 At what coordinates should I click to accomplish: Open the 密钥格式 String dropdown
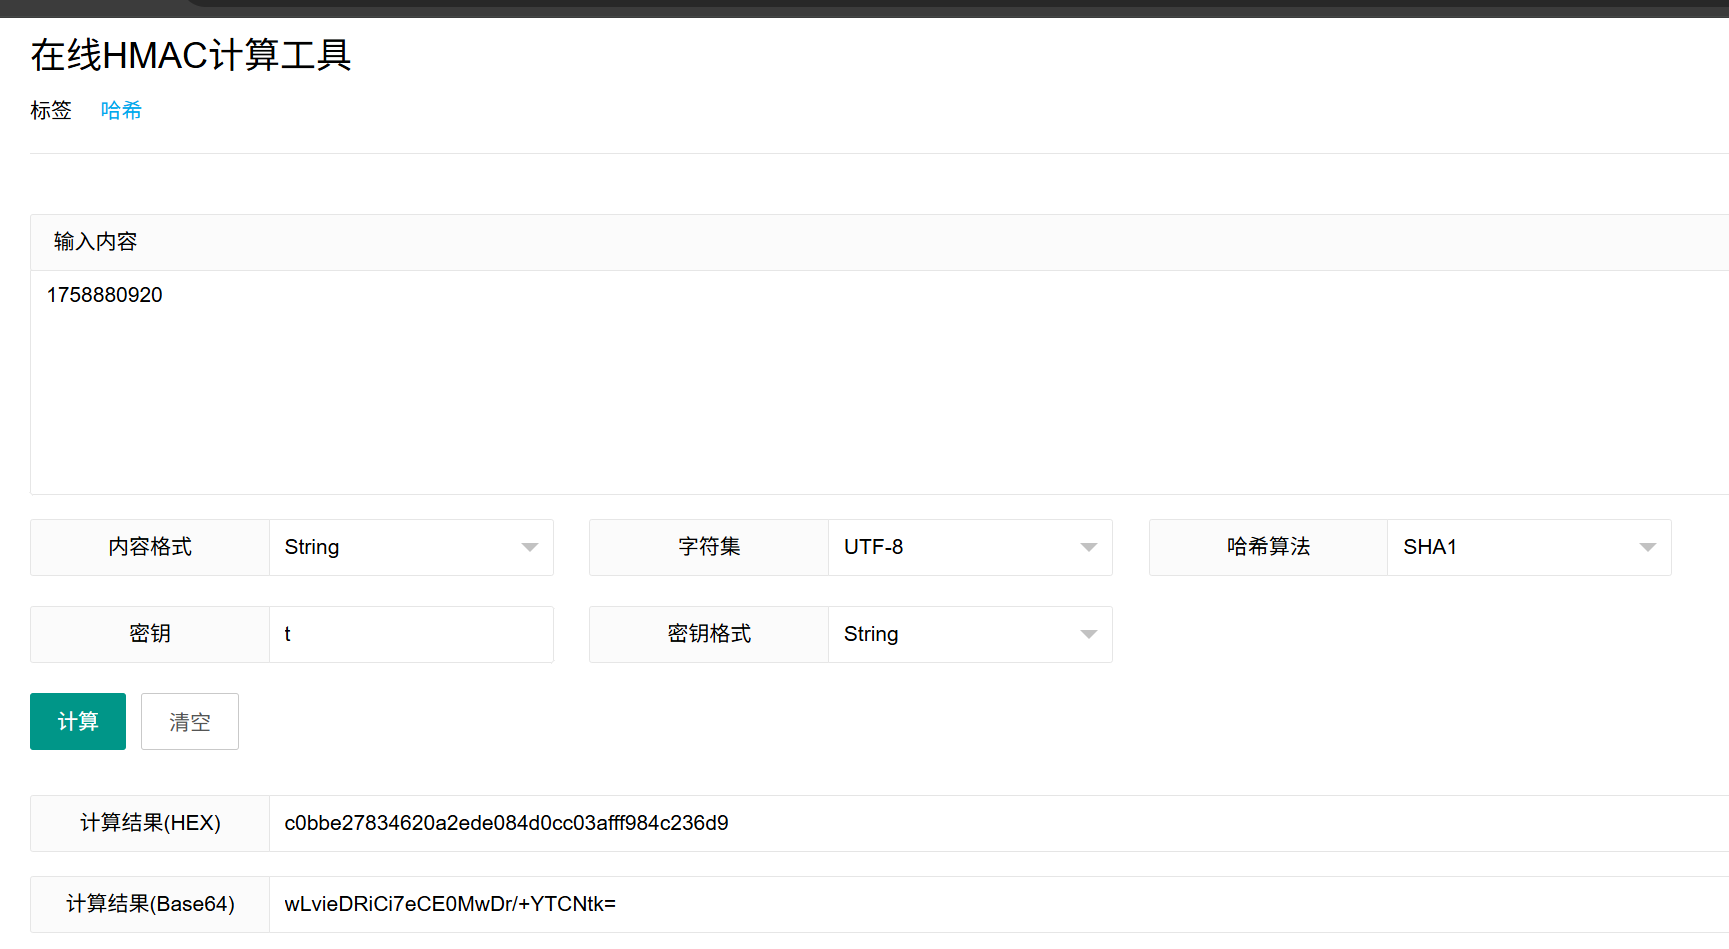[x=969, y=634]
